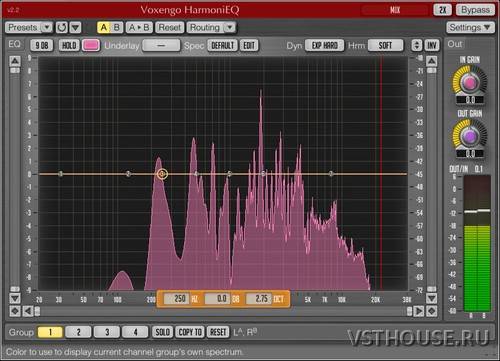Click the up arrow on right spectrum scale

pos(431,61)
